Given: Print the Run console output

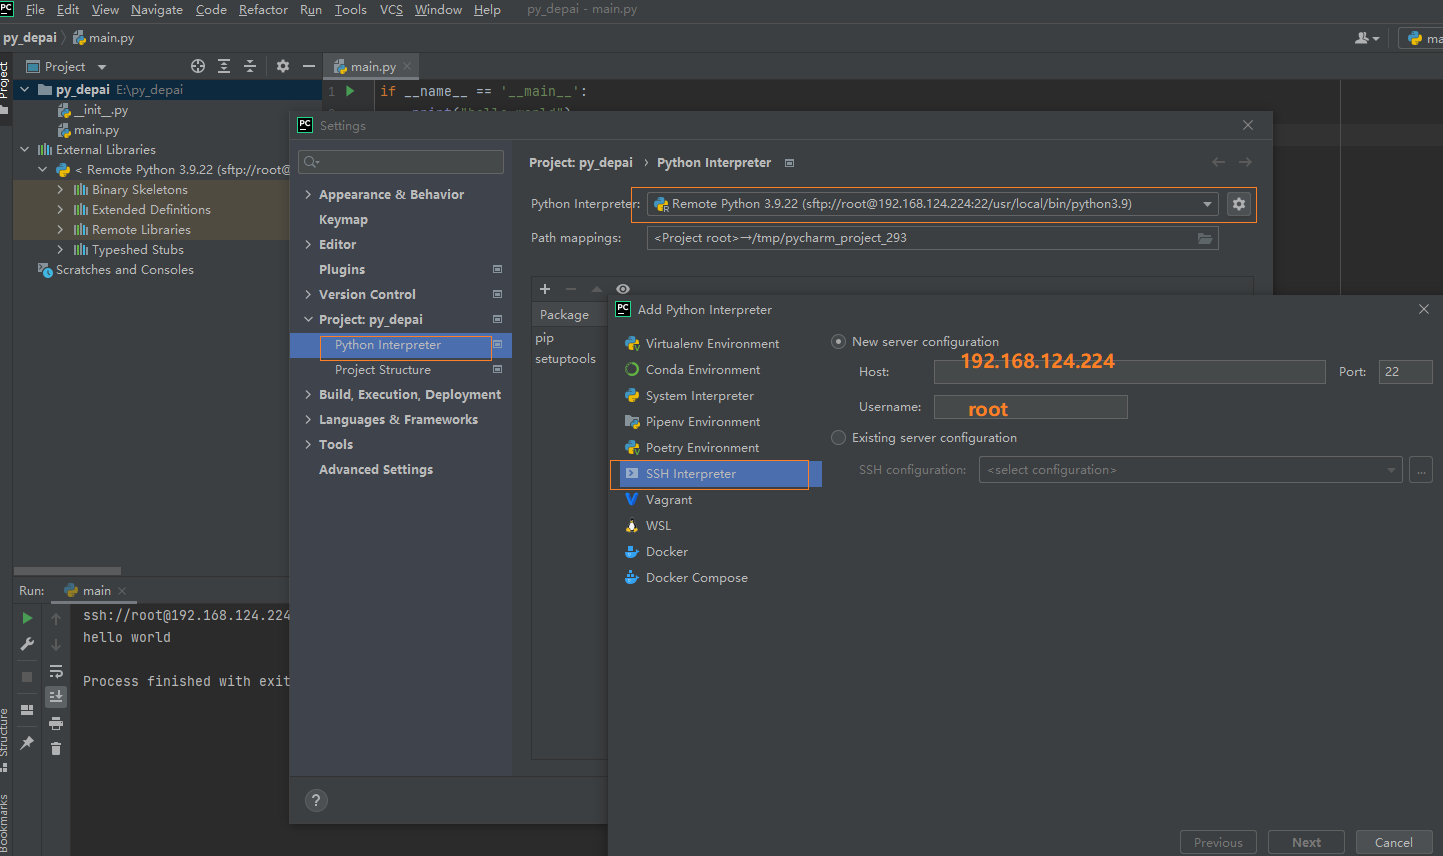Looking at the screenshot, I should 56,723.
